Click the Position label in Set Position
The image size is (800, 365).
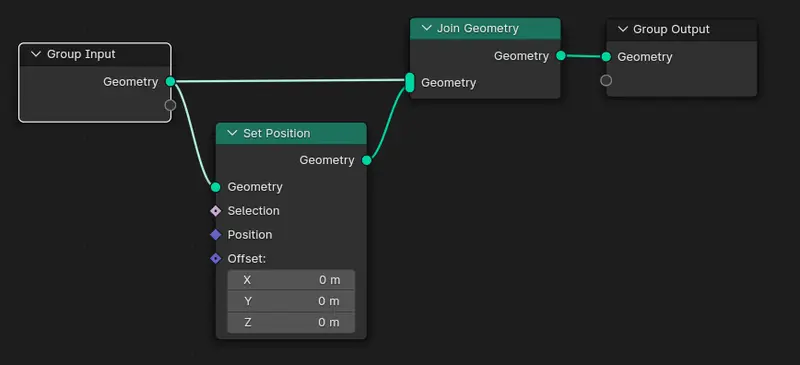point(250,235)
